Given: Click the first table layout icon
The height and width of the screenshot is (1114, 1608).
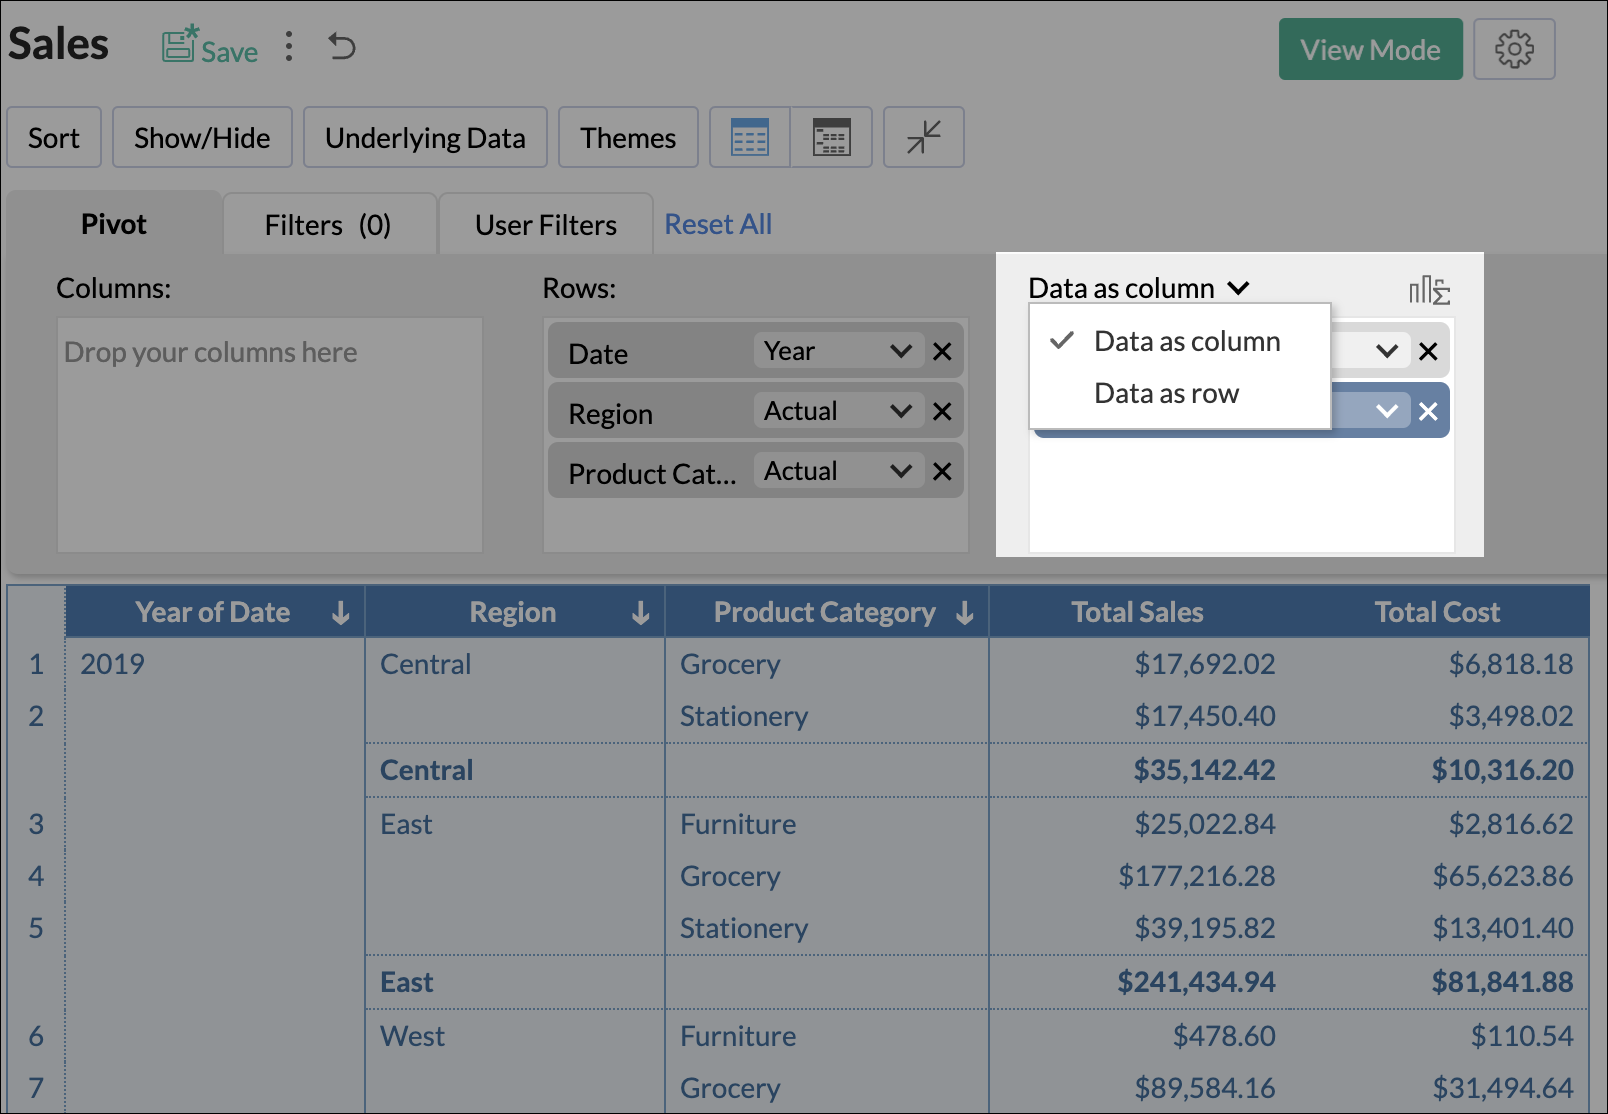Looking at the screenshot, I should tap(750, 138).
